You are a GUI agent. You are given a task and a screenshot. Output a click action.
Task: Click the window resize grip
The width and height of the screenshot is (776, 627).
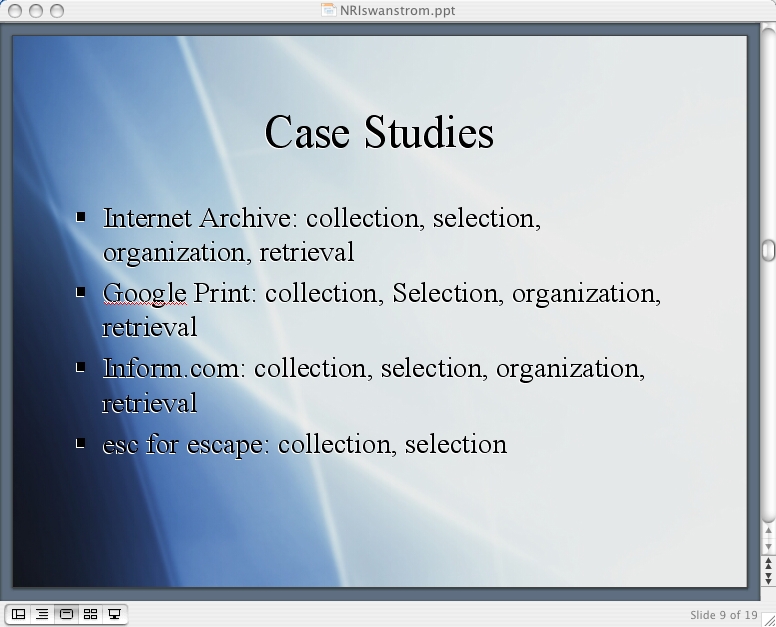[769, 620]
